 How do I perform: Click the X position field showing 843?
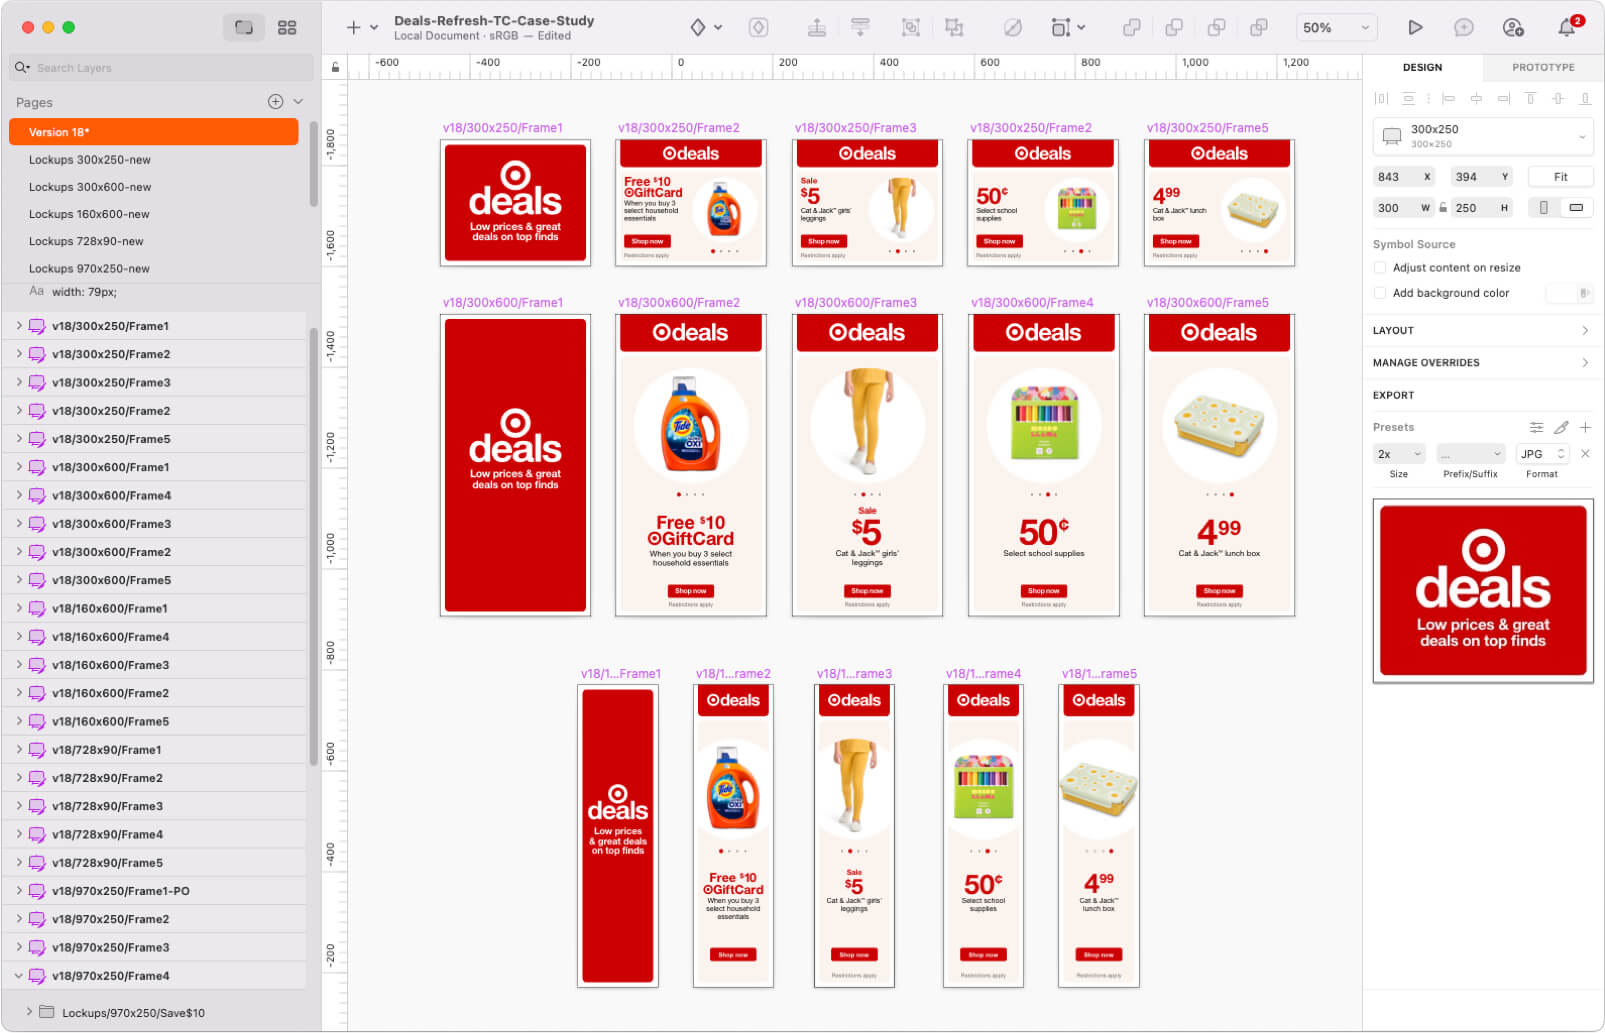[1404, 177]
